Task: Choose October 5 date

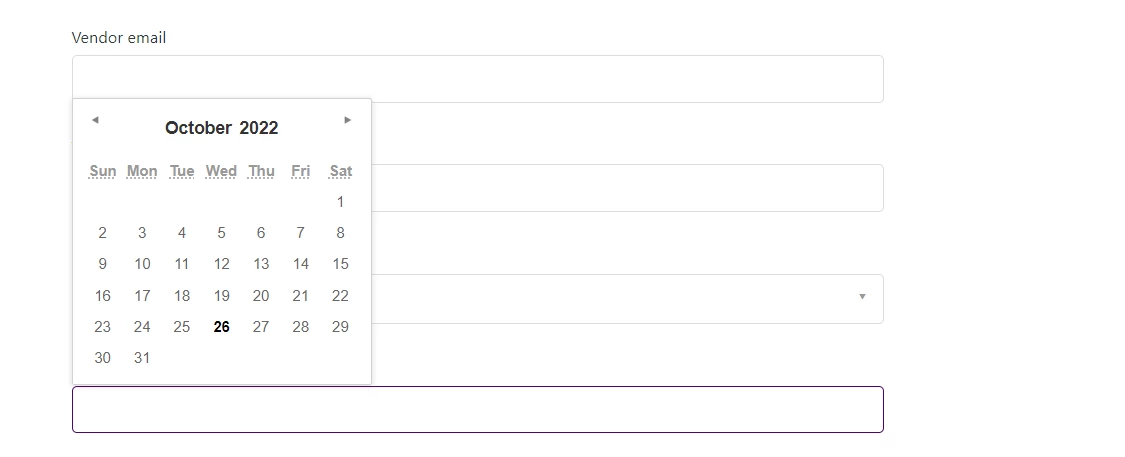Action: click(222, 233)
